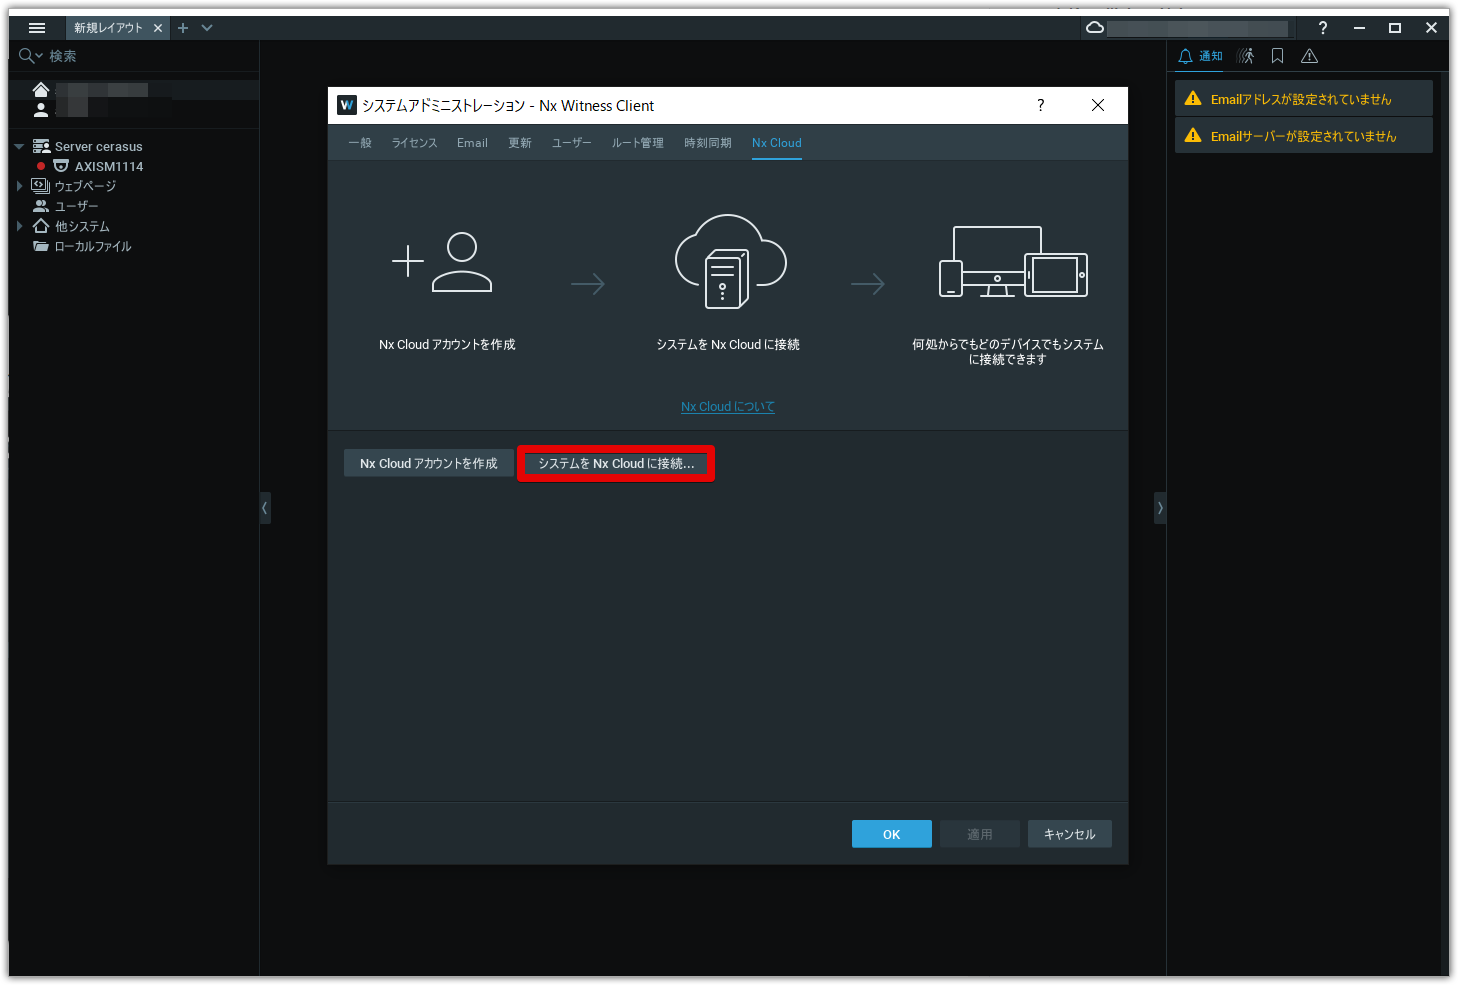Collapse the Server cerasus tree node
The width and height of the screenshot is (1458, 985).
(19, 146)
